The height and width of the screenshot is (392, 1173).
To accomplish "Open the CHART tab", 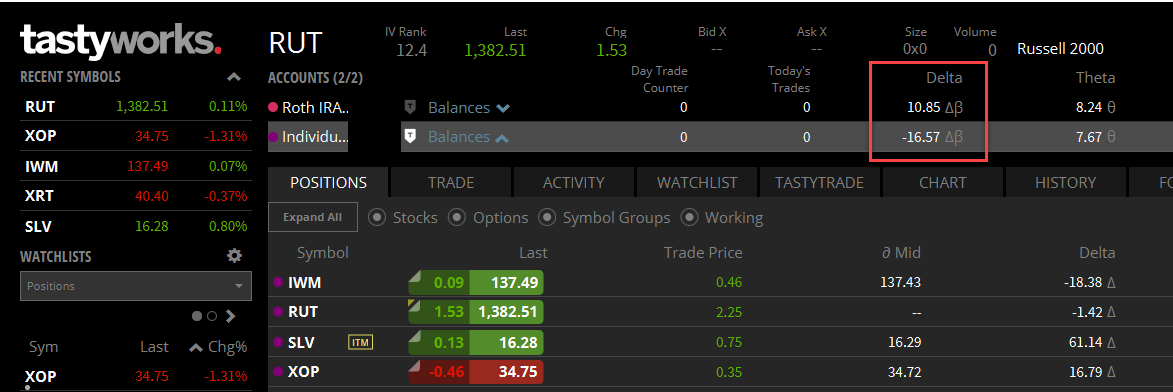I will point(943,183).
